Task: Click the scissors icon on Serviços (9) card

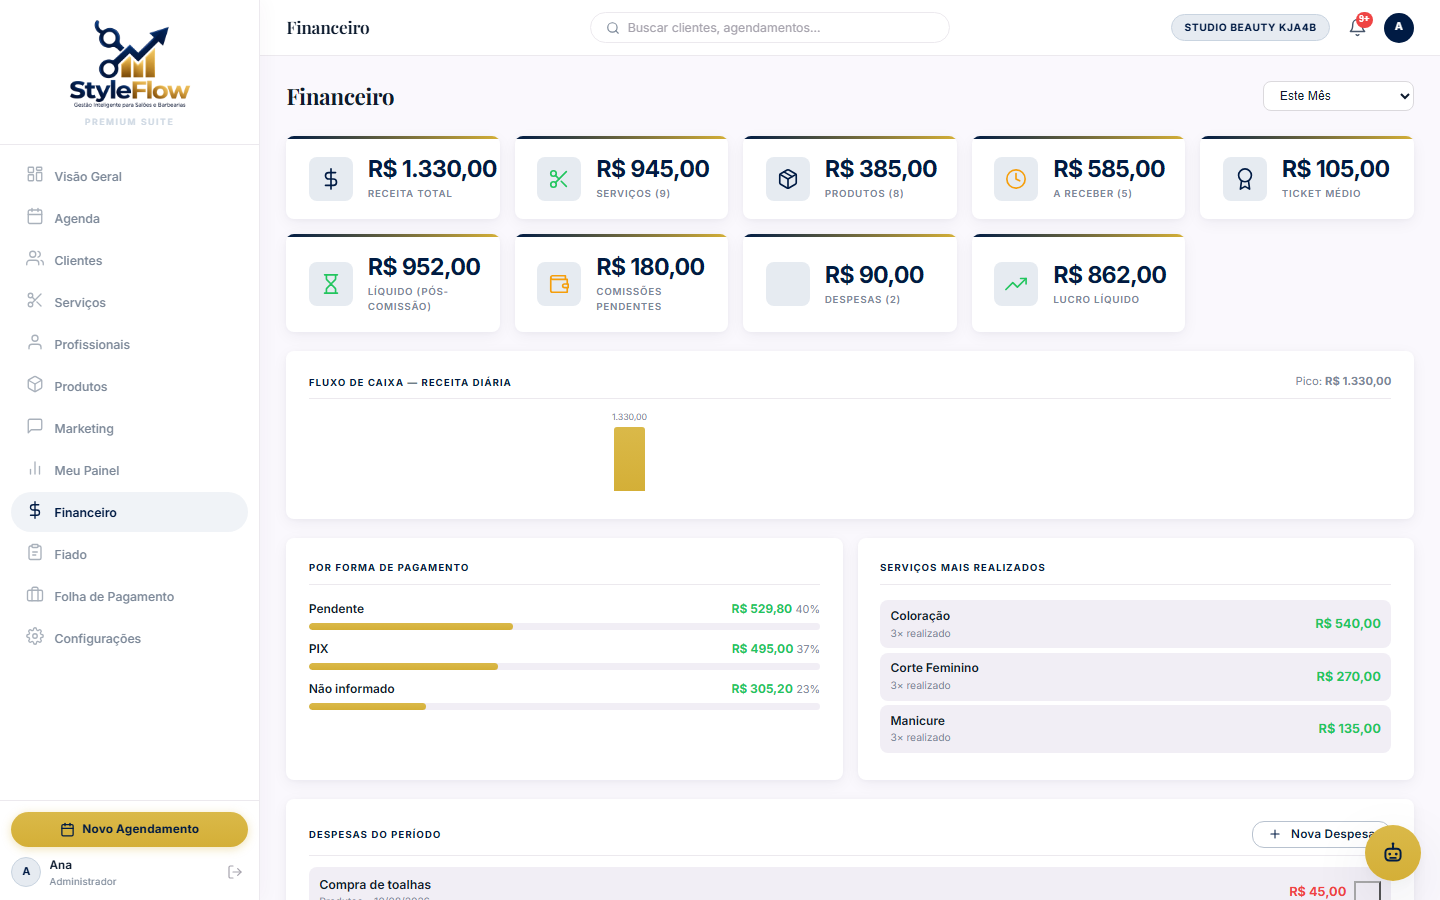Action: click(559, 179)
